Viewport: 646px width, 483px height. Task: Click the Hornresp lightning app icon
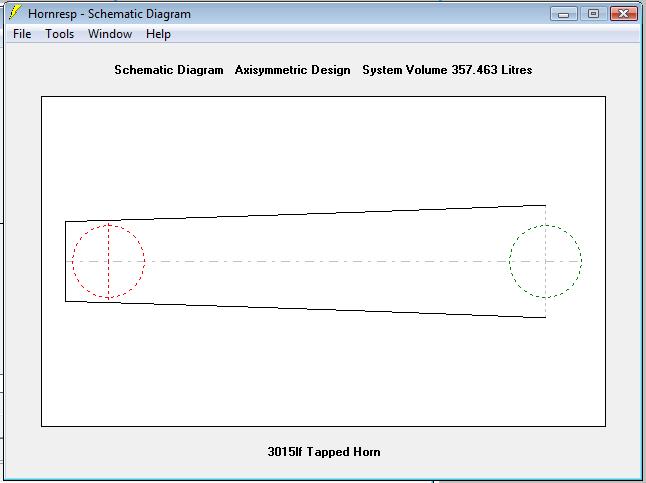15,12
